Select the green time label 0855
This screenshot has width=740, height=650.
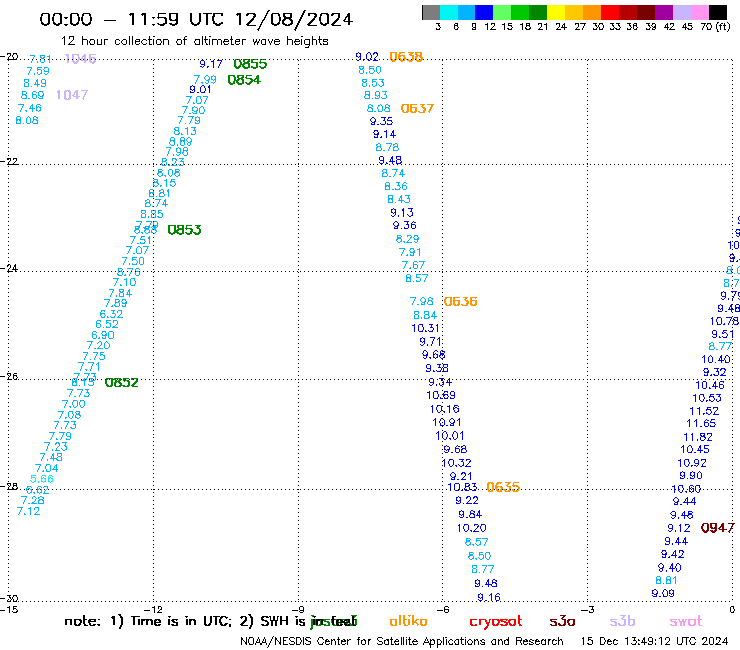pos(250,64)
